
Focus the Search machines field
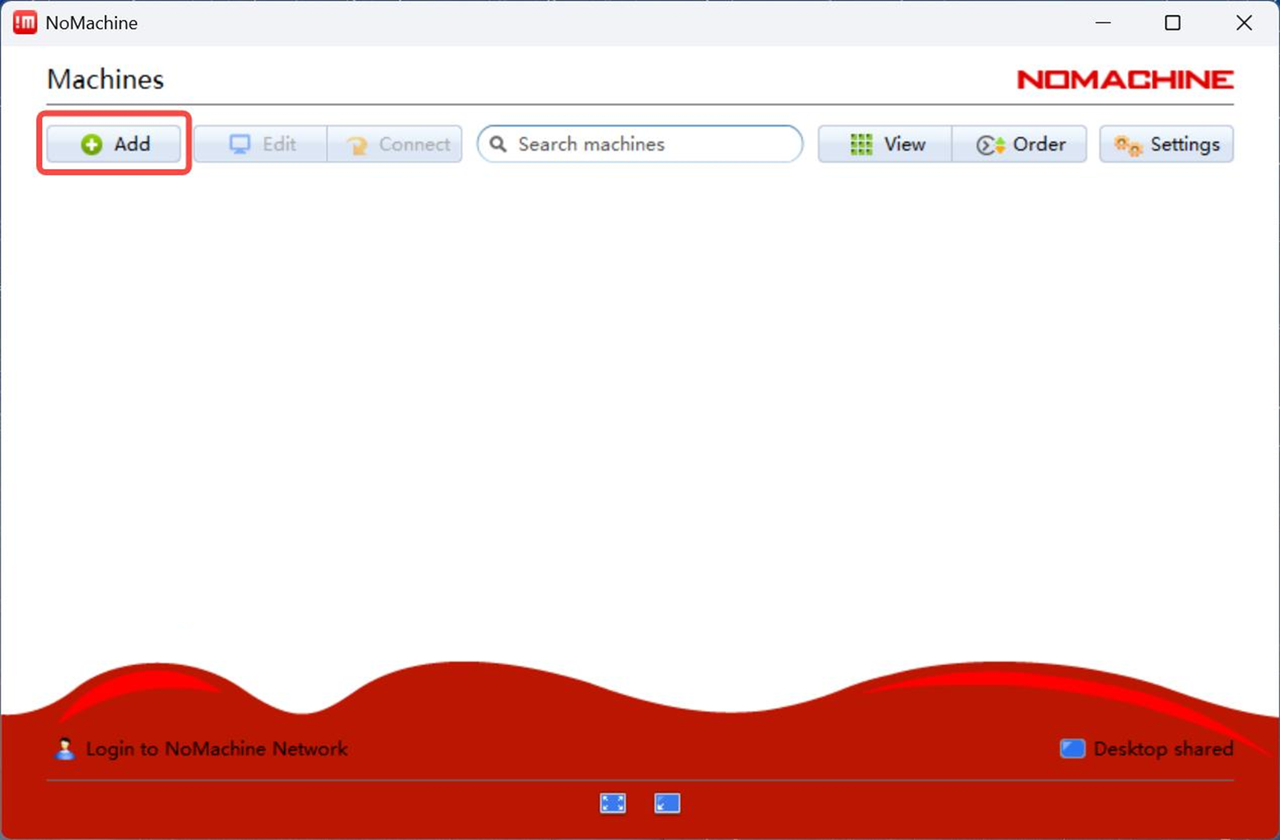click(640, 144)
